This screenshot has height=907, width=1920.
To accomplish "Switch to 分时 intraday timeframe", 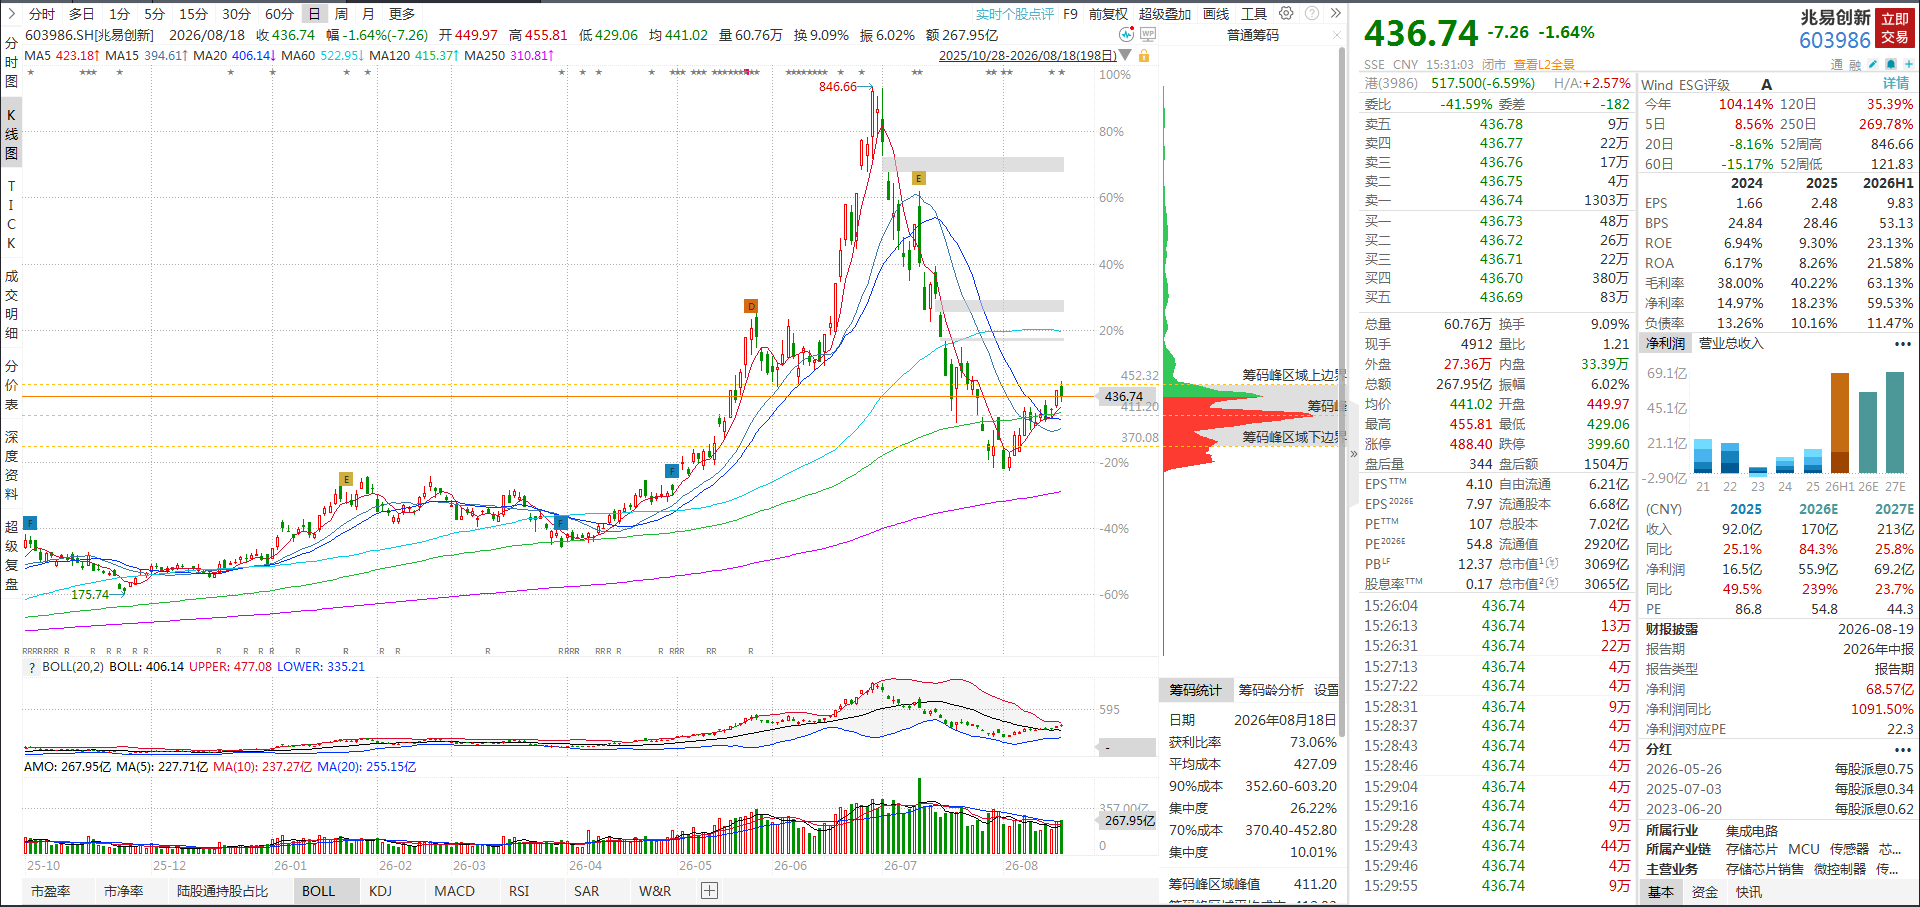I will [42, 14].
